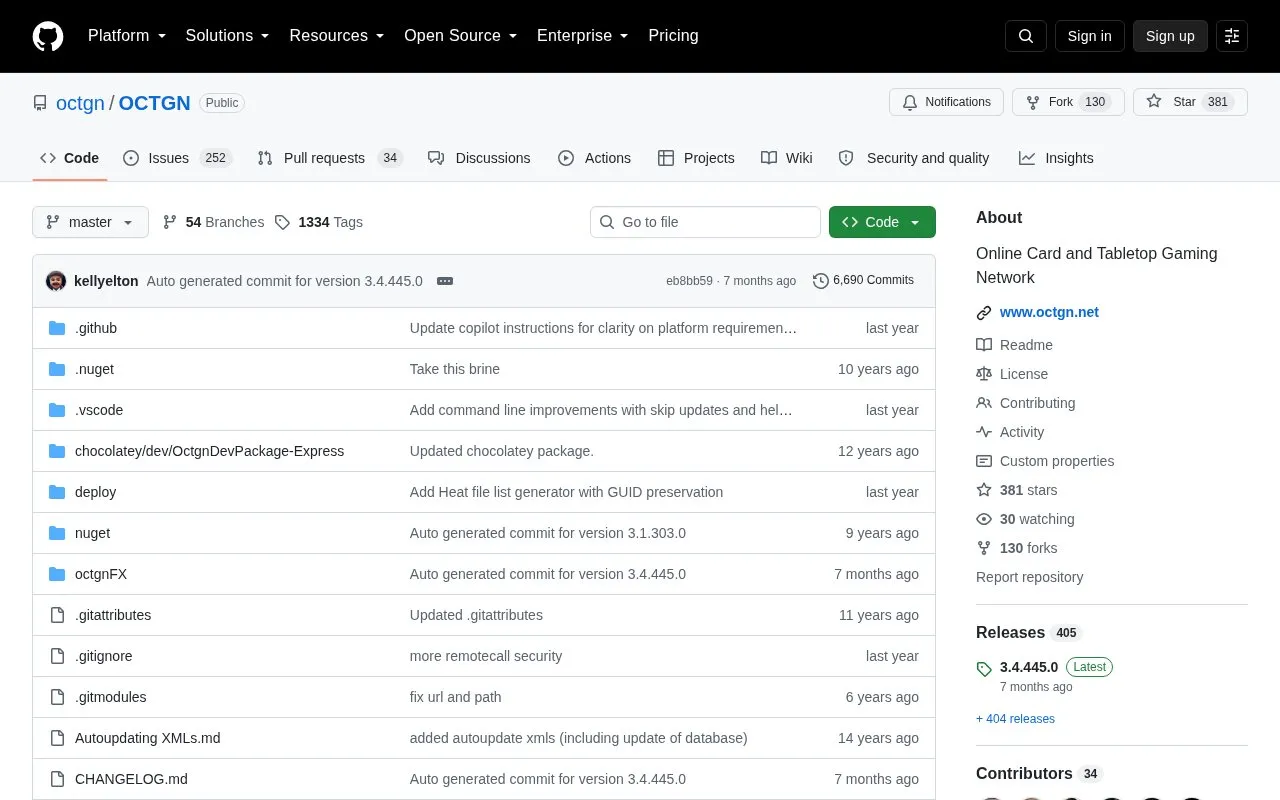This screenshot has width=1280, height=800.
Task: Go to the GitHub home logo
Action: (x=48, y=36)
